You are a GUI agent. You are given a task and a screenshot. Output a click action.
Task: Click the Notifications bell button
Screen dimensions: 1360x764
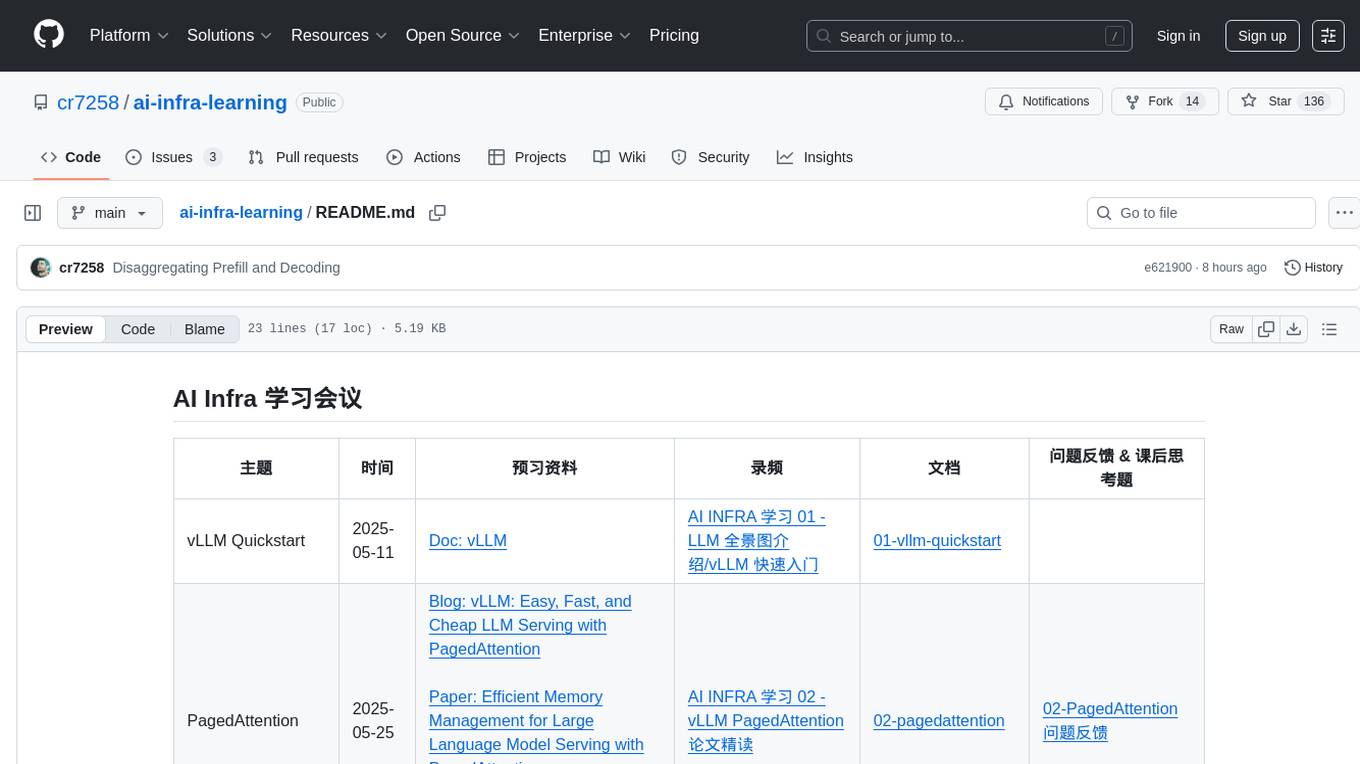(x=1044, y=102)
